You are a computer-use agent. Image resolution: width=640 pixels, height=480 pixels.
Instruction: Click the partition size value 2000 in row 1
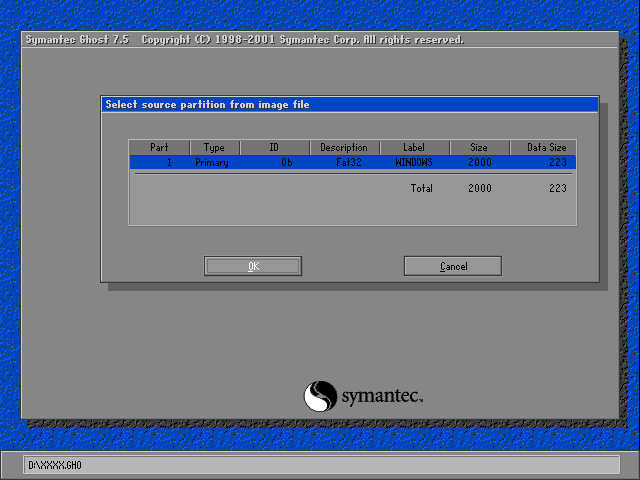tap(480, 162)
